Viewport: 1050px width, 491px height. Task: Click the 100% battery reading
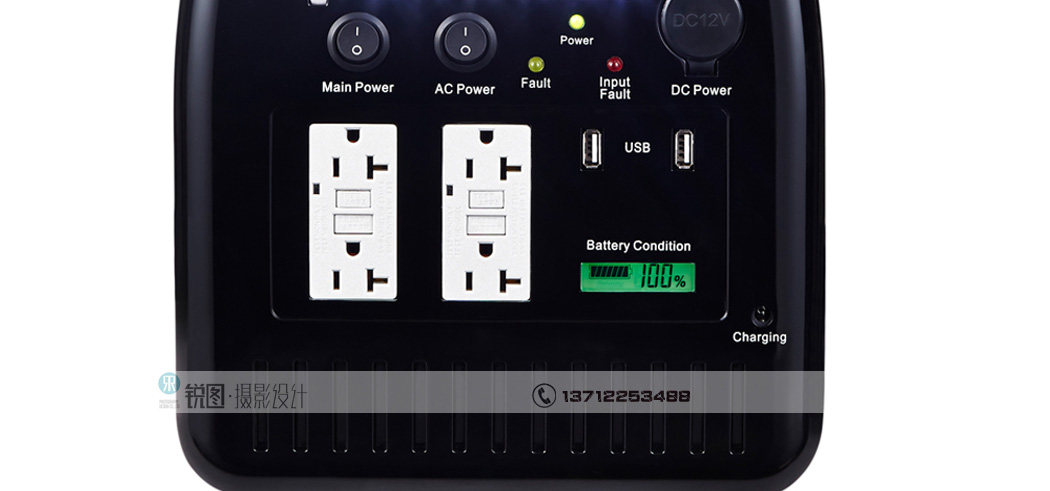[x=663, y=277]
